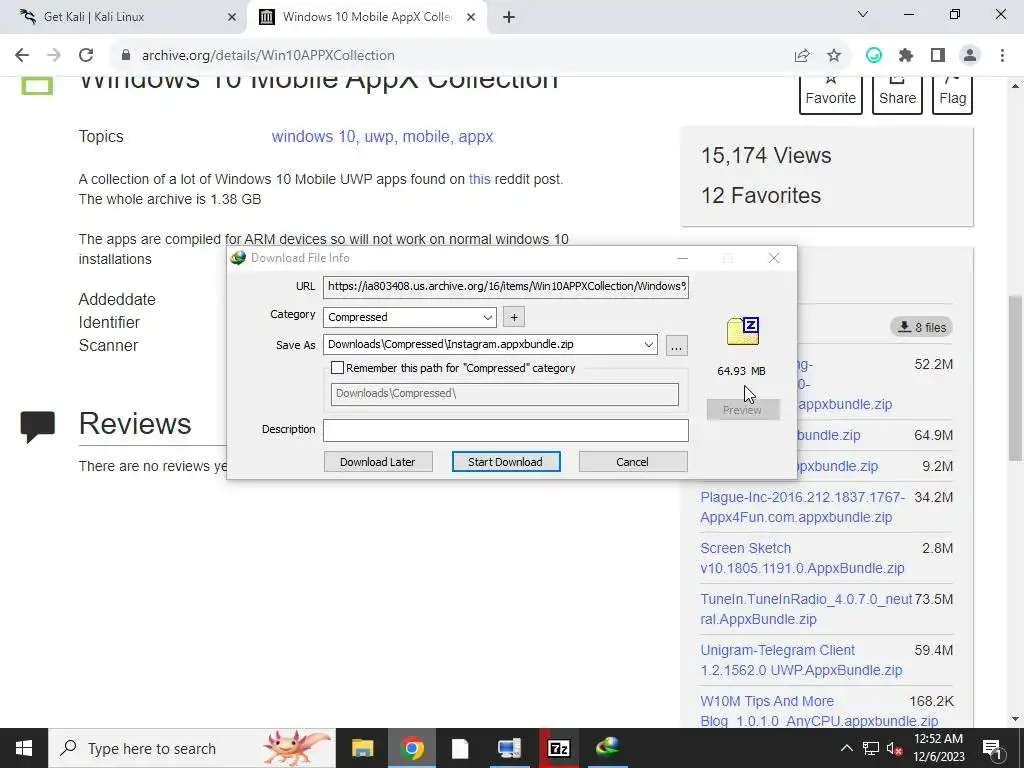Close the Download File Info dialog
The image size is (1024, 768).
[774, 258]
